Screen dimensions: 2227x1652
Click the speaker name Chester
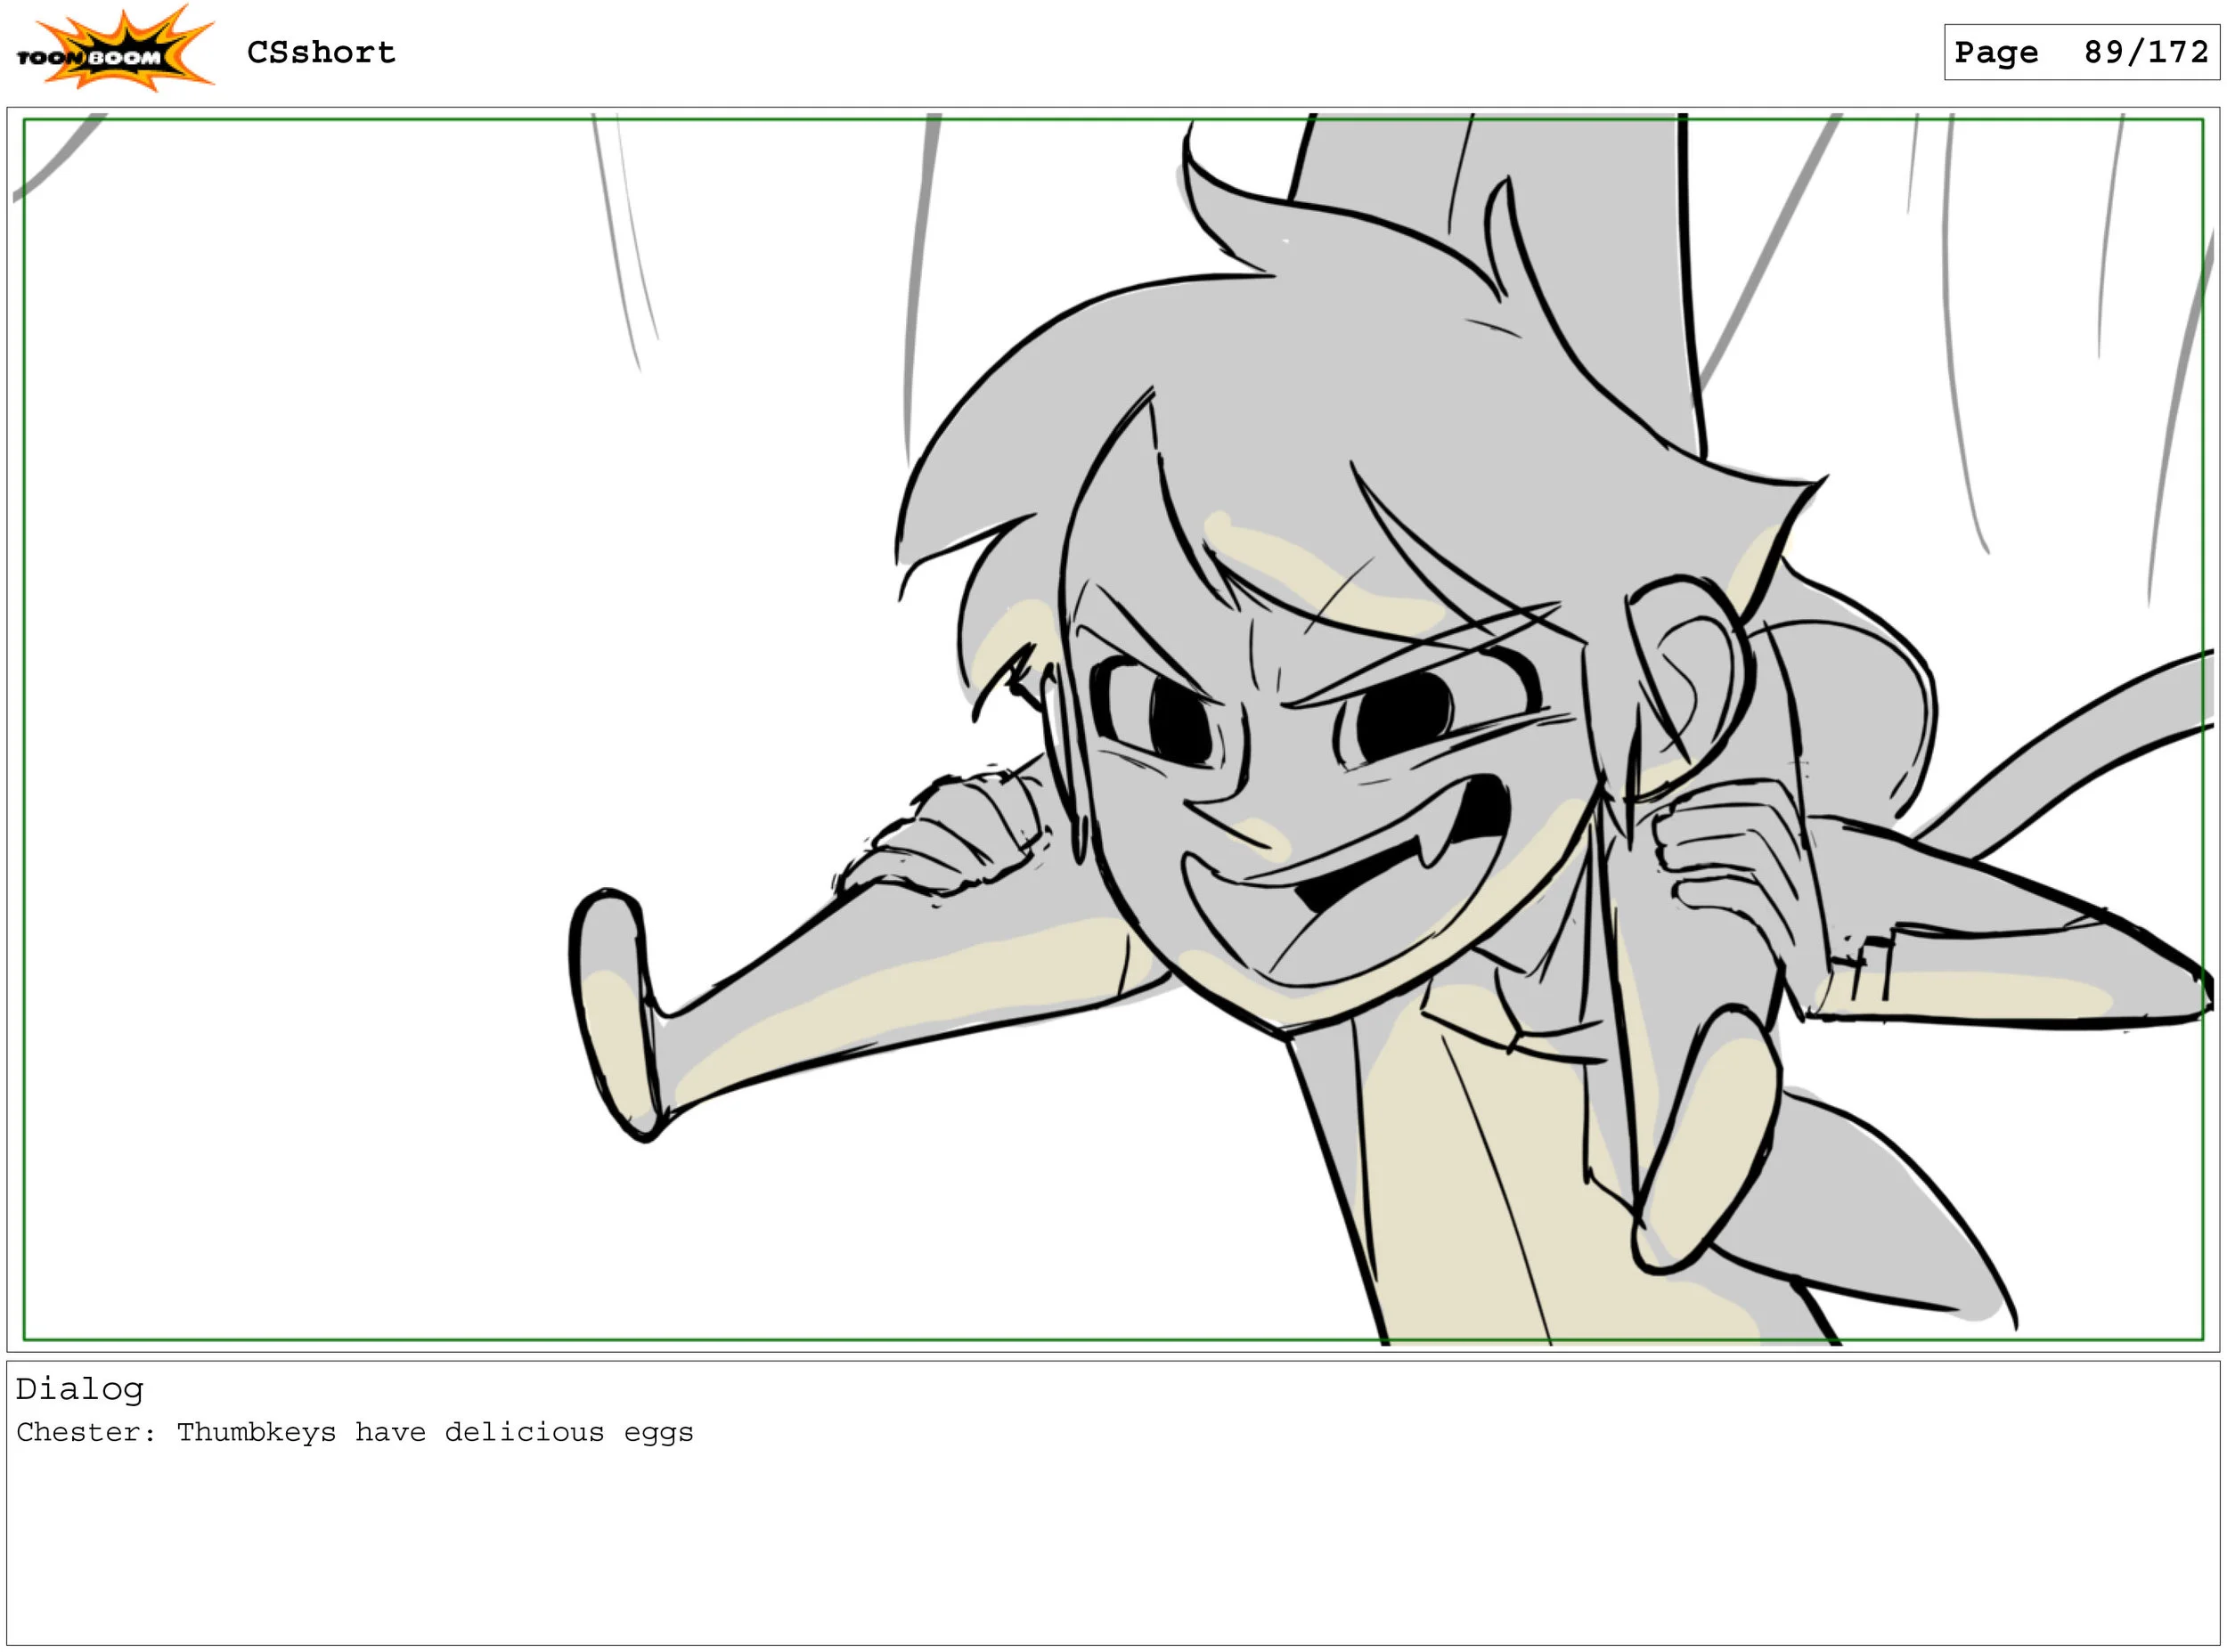[80, 1433]
